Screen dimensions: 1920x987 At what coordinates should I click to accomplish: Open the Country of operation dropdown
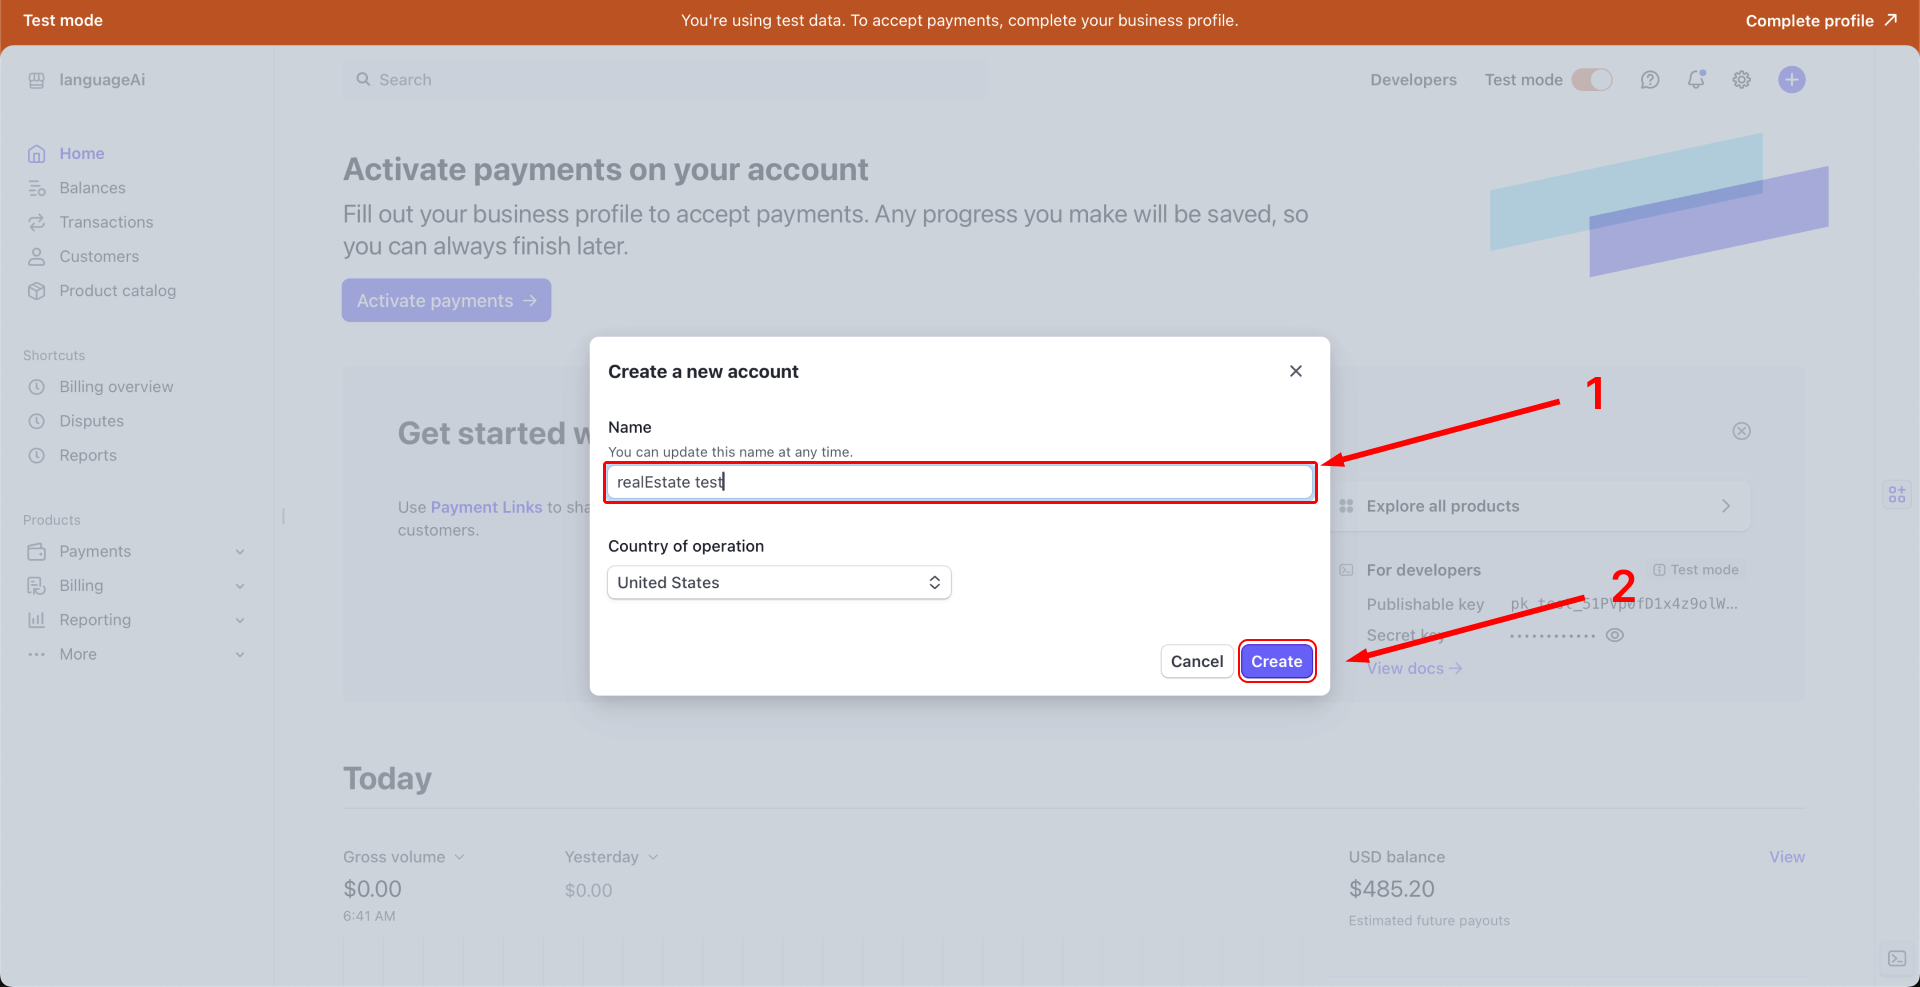(779, 583)
